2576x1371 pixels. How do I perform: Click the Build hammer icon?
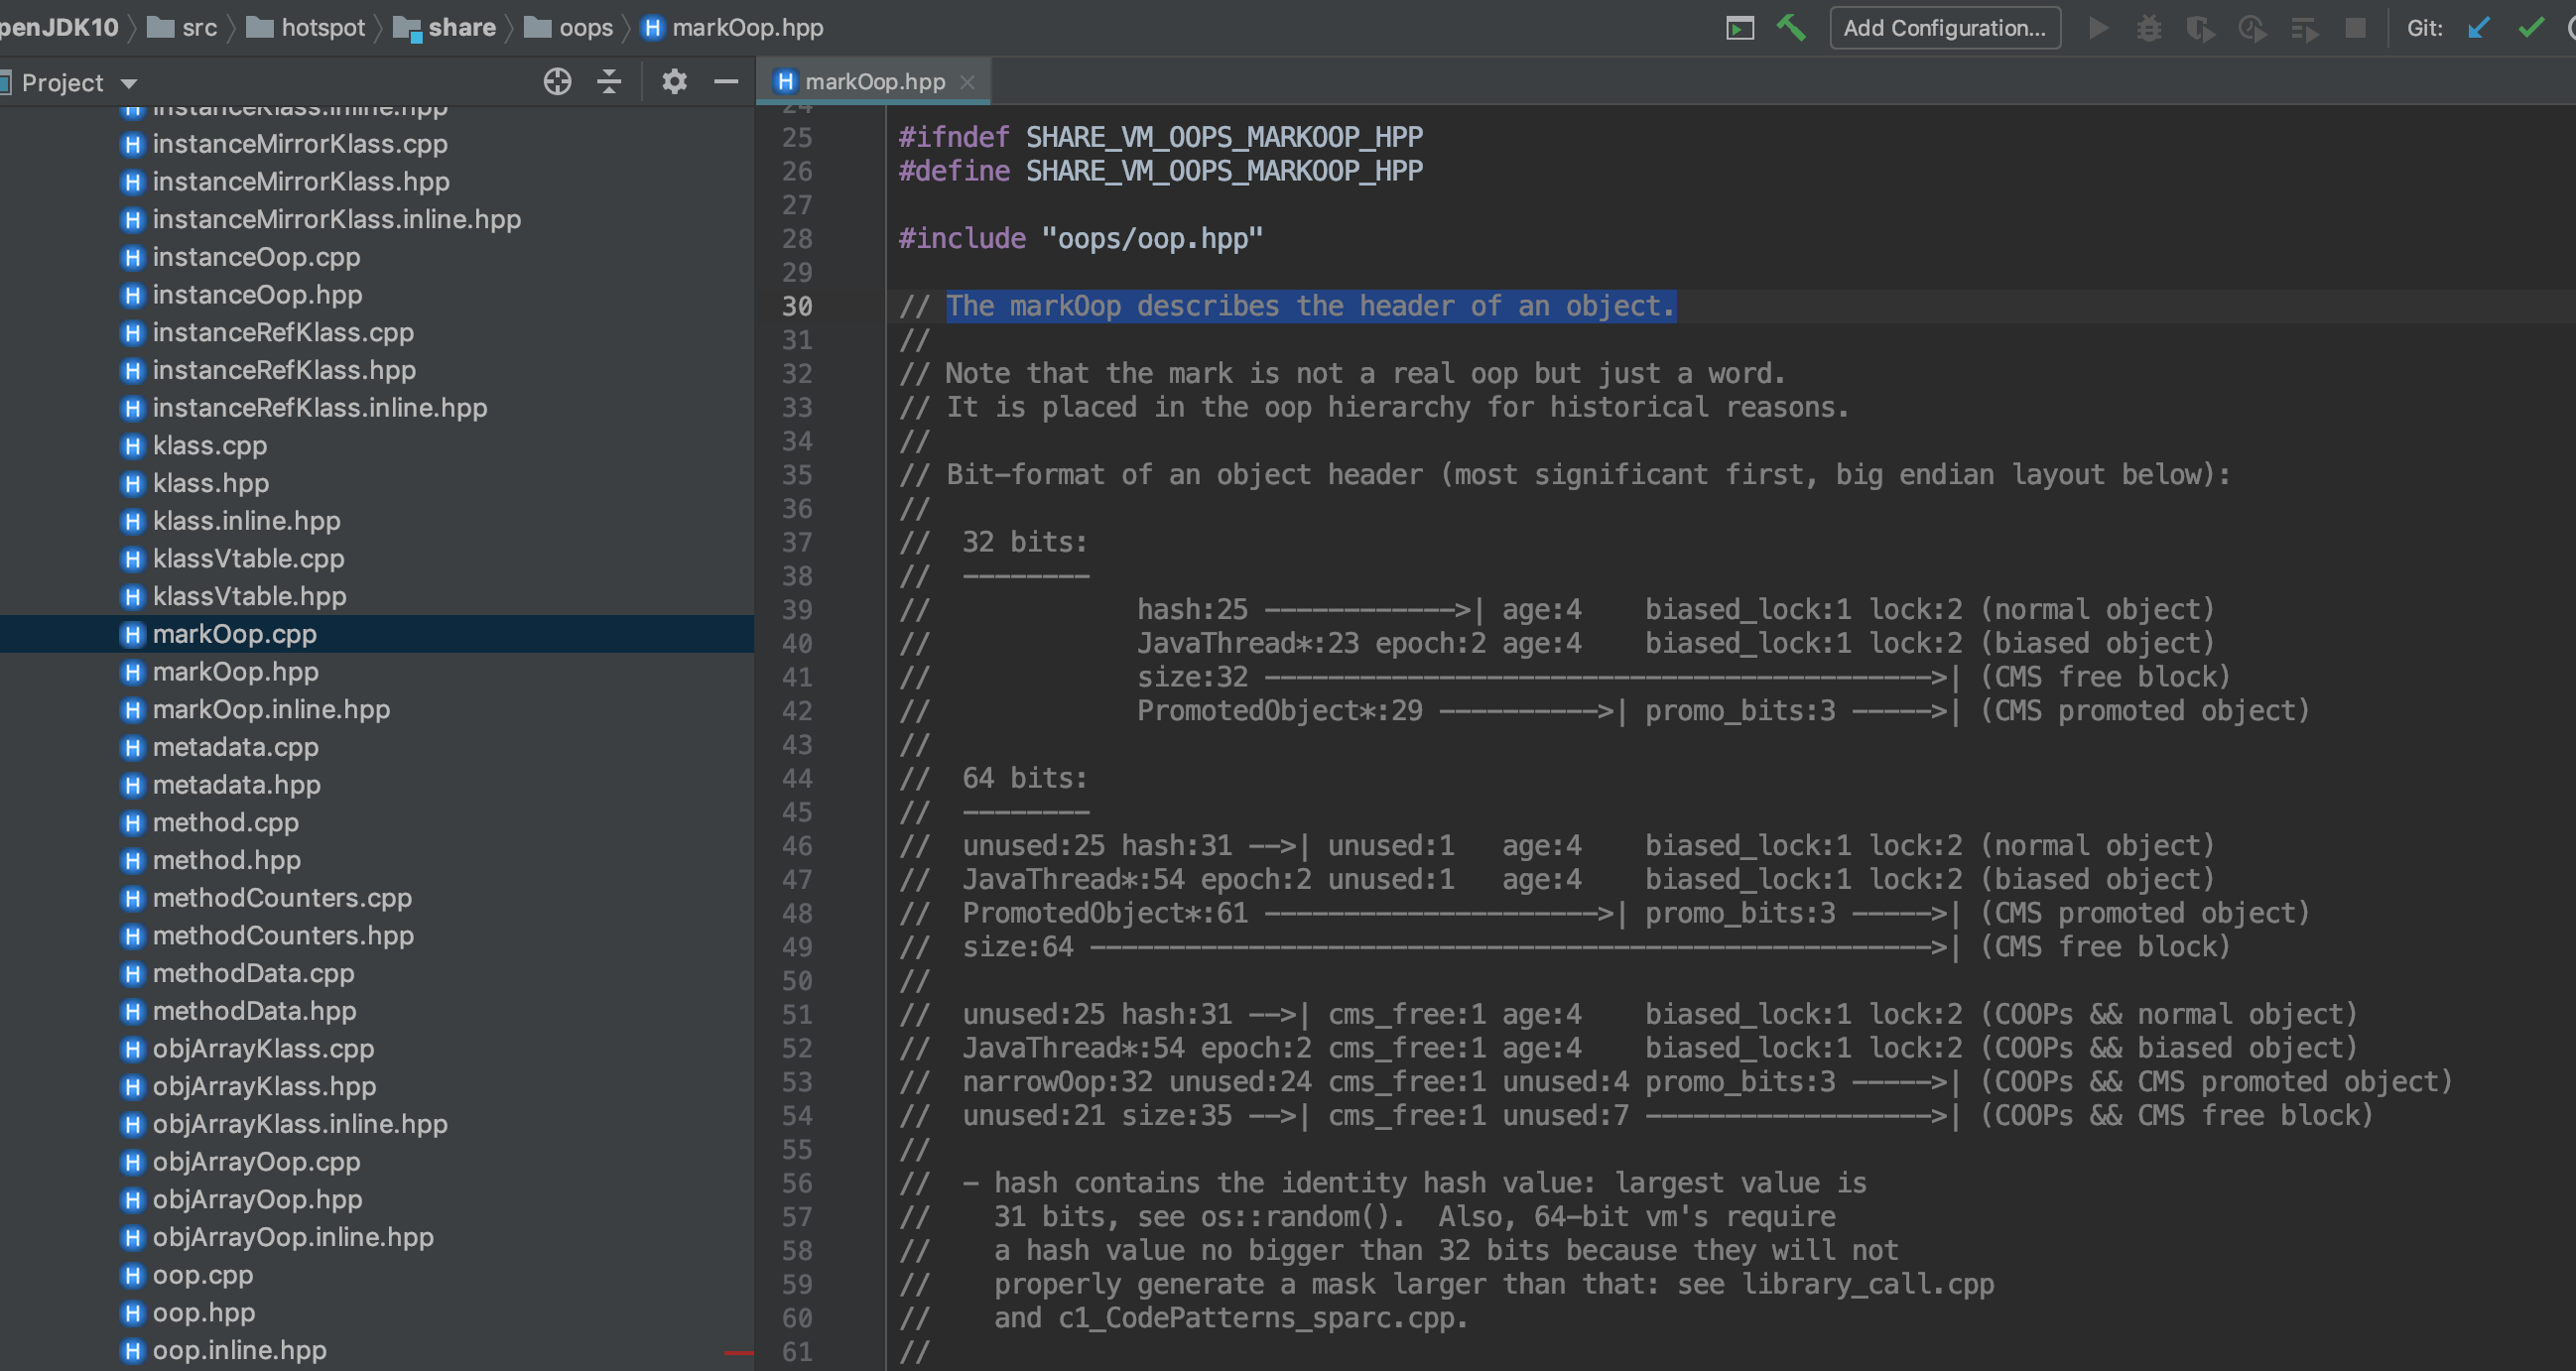(1790, 28)
